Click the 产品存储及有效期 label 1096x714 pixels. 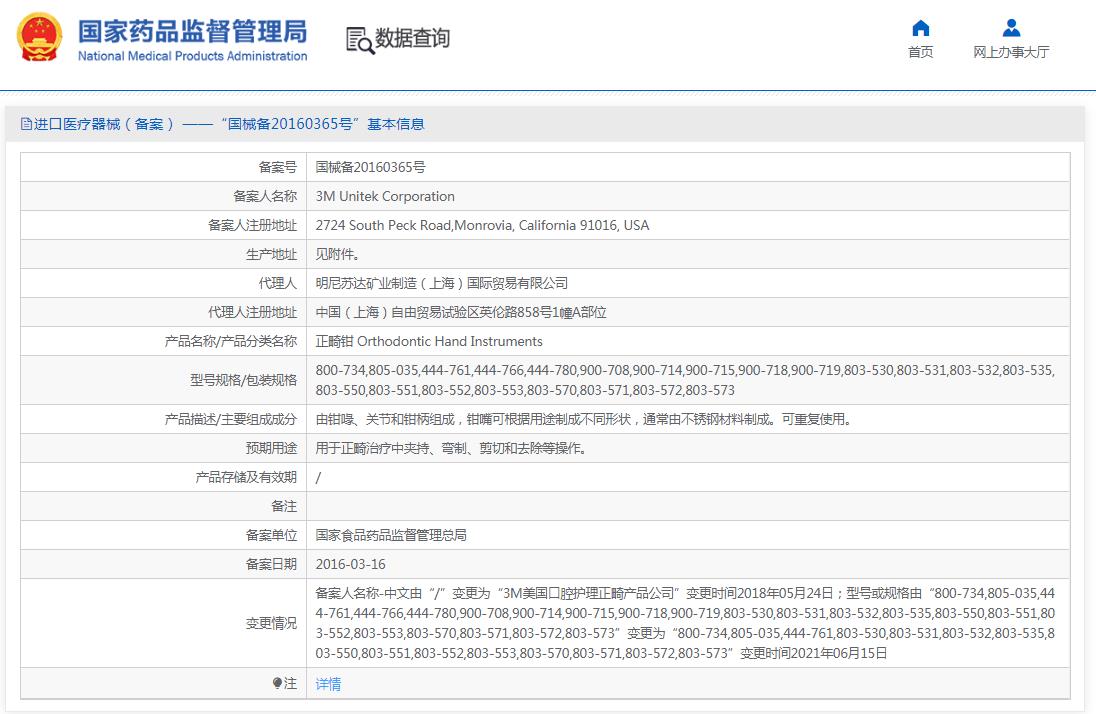click(246, 478)
